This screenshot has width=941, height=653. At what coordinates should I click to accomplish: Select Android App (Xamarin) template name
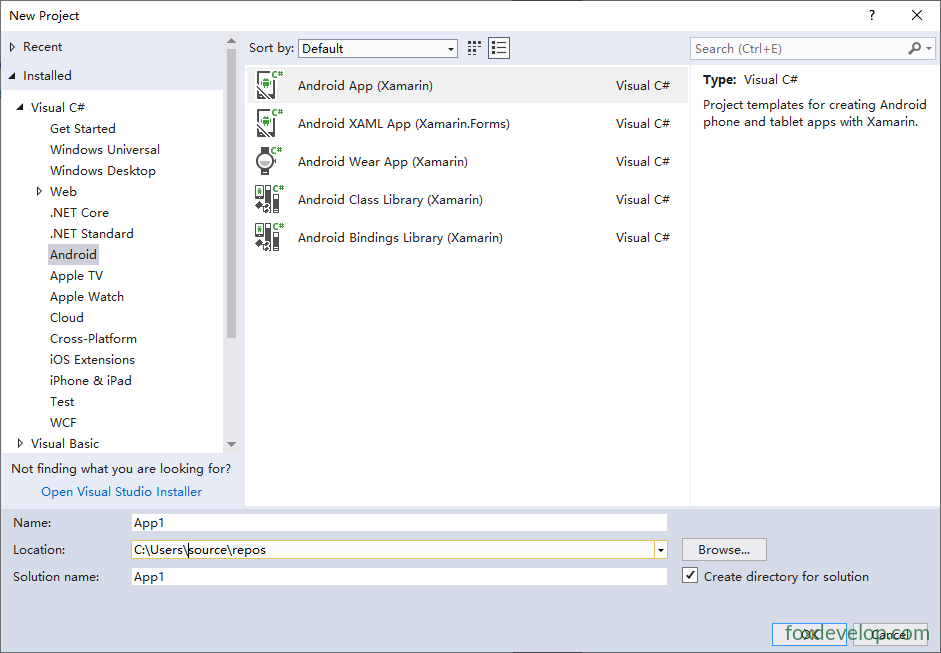coord(365,85)
